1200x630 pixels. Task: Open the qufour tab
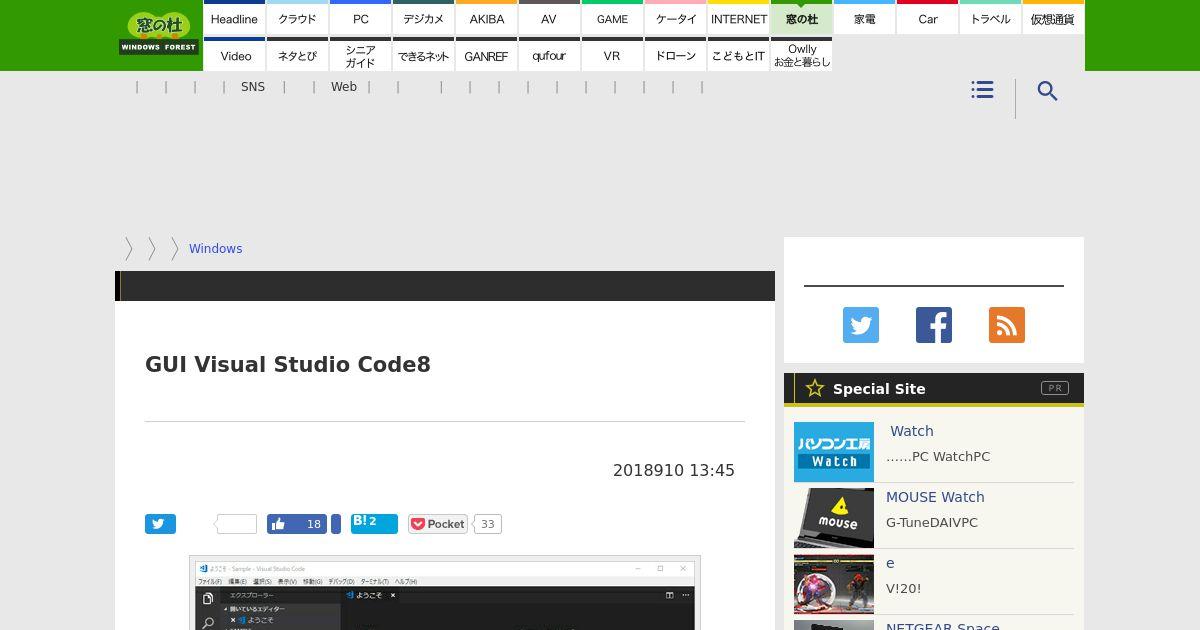[549, 55]
